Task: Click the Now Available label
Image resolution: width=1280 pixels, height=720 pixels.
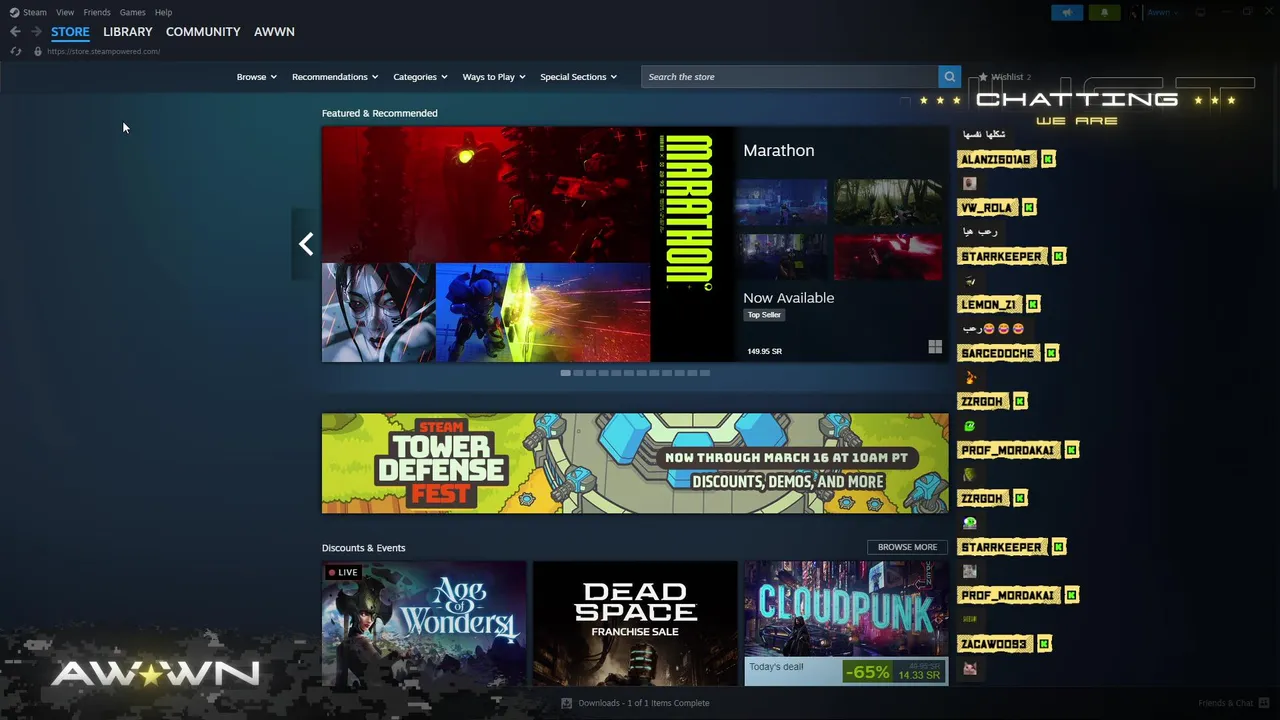Action: coord(788,298)
